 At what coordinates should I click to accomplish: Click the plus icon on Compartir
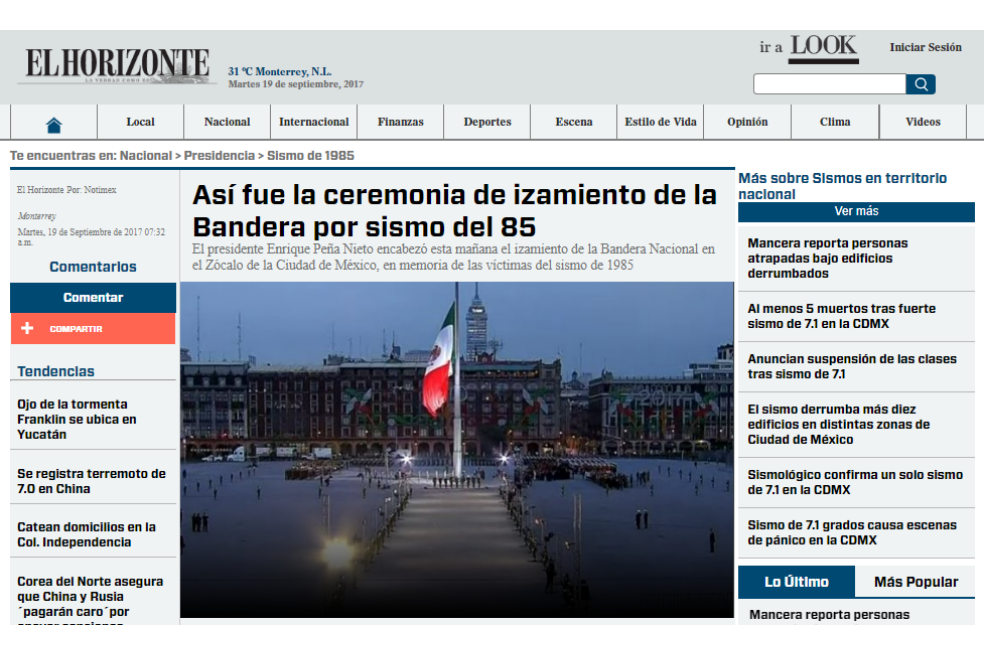click(x=27, y=328)
